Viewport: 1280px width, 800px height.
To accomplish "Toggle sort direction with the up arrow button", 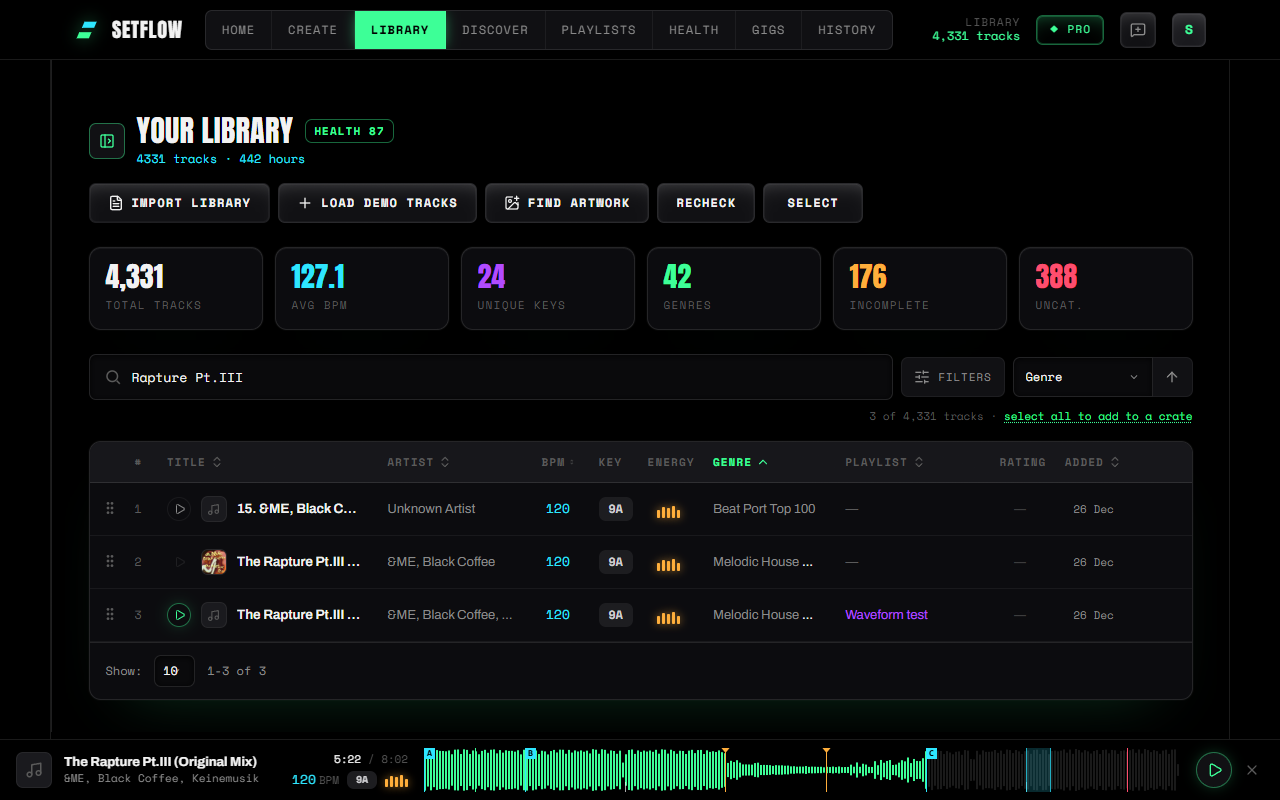I will pos(1172,377).
